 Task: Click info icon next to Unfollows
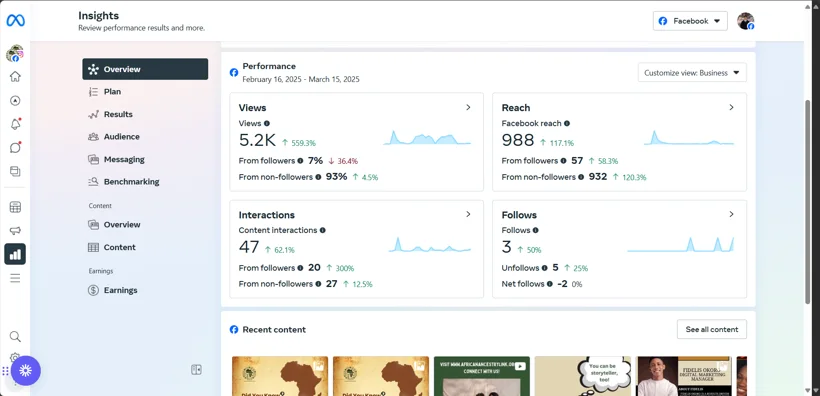tap(544, 268)
